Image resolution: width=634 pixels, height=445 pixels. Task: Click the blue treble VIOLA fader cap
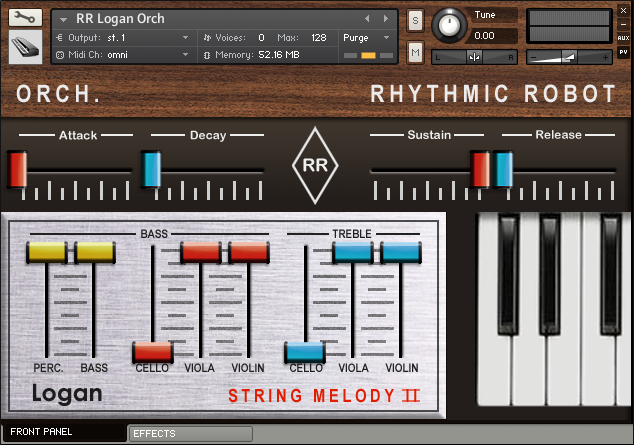(x=353, y=253)
